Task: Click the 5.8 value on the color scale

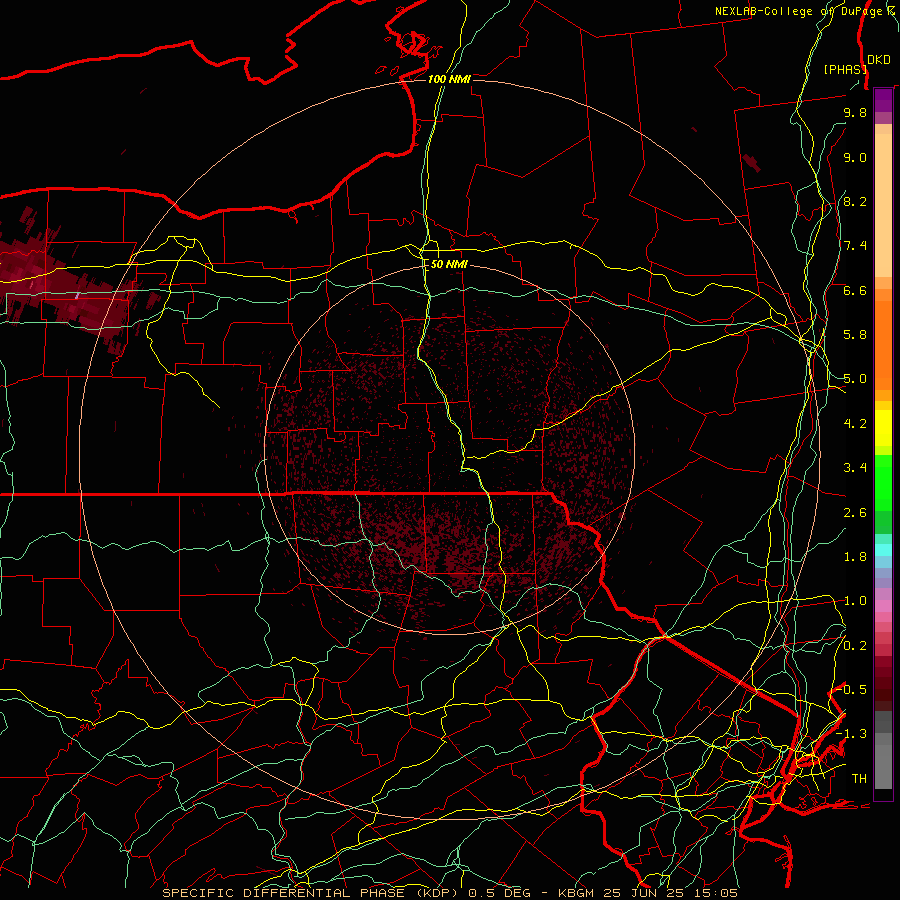Action: click(855, 335)
